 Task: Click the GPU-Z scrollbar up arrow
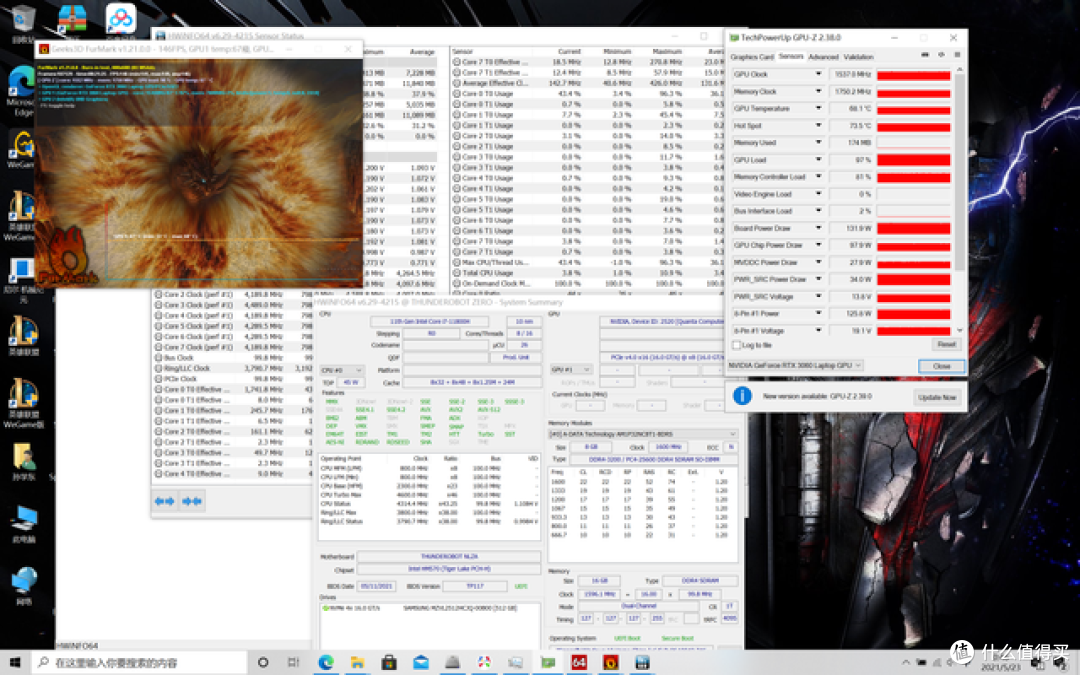coord(959,70)
